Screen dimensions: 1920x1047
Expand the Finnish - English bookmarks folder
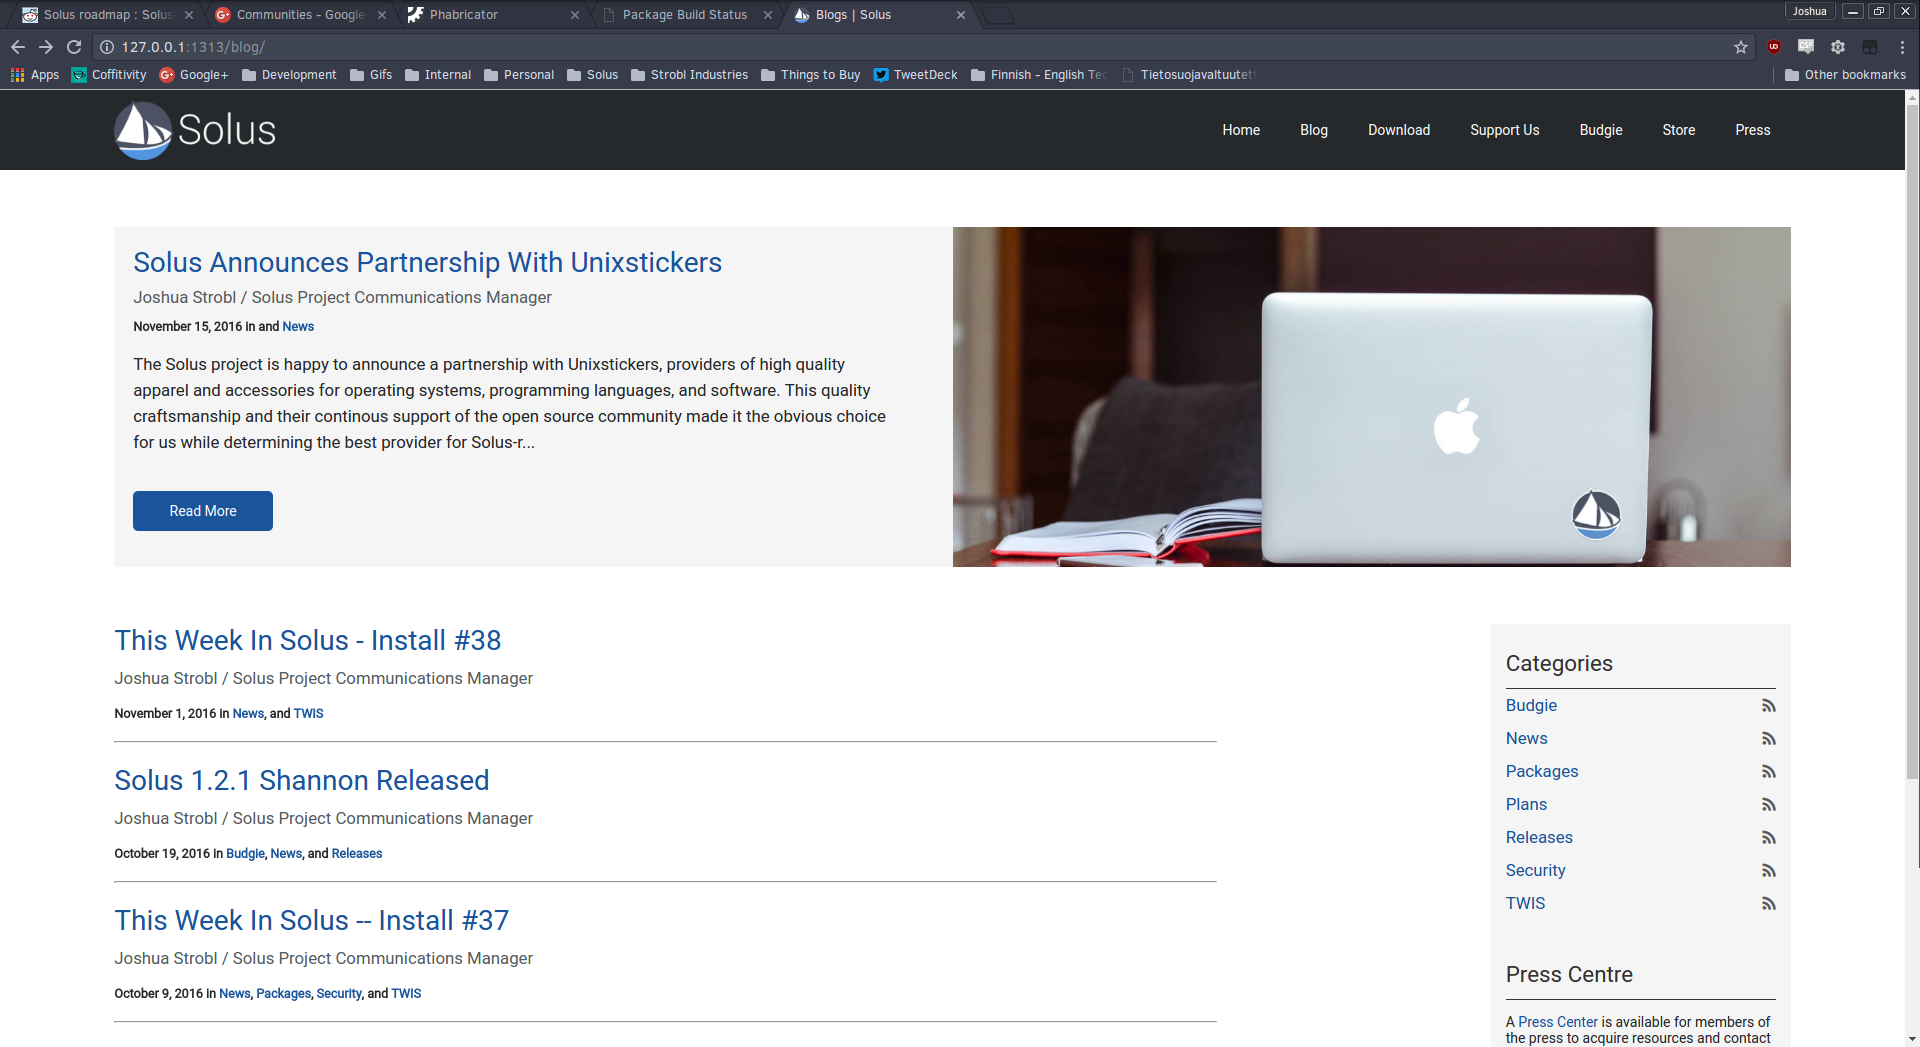click(1038, 75)
